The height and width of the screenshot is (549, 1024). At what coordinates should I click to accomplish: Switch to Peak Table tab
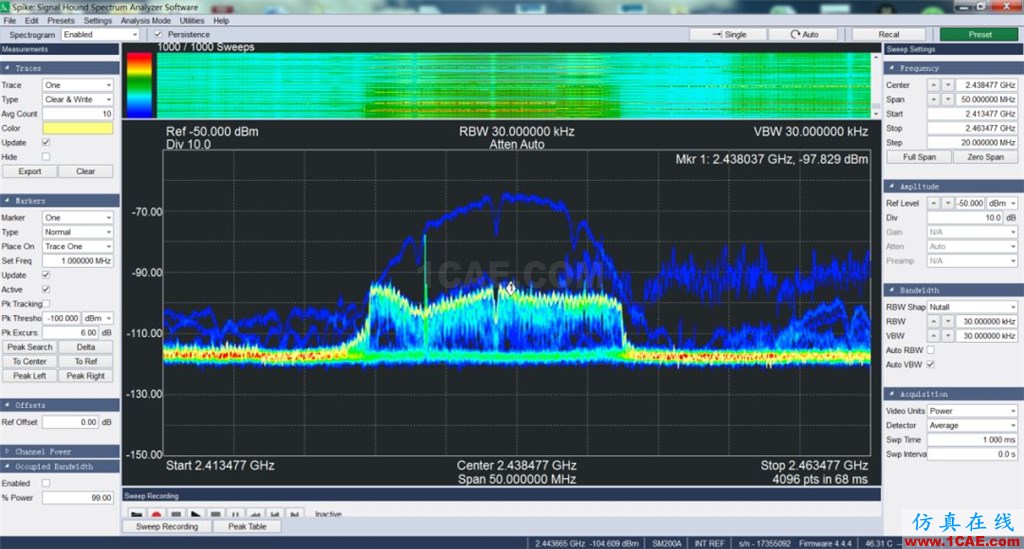pyautogui.click(x=248, y=526)
